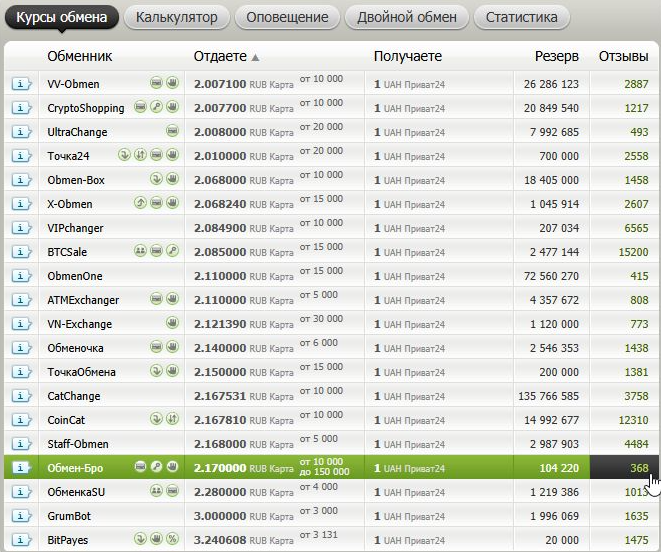Image resolution: width=661 pixels, height=552 pixels.
Task: Open info icon for ОбменкаSU
Action: [21, 492]
